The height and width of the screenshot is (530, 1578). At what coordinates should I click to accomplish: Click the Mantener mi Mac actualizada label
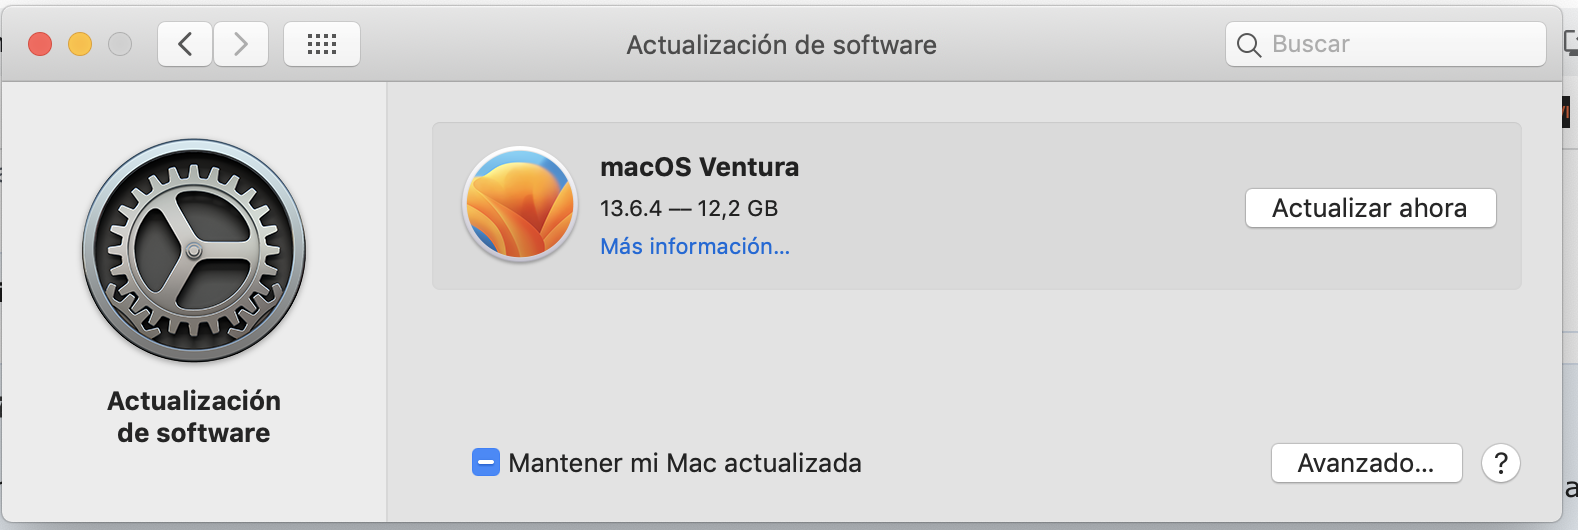tap(685, 463)
